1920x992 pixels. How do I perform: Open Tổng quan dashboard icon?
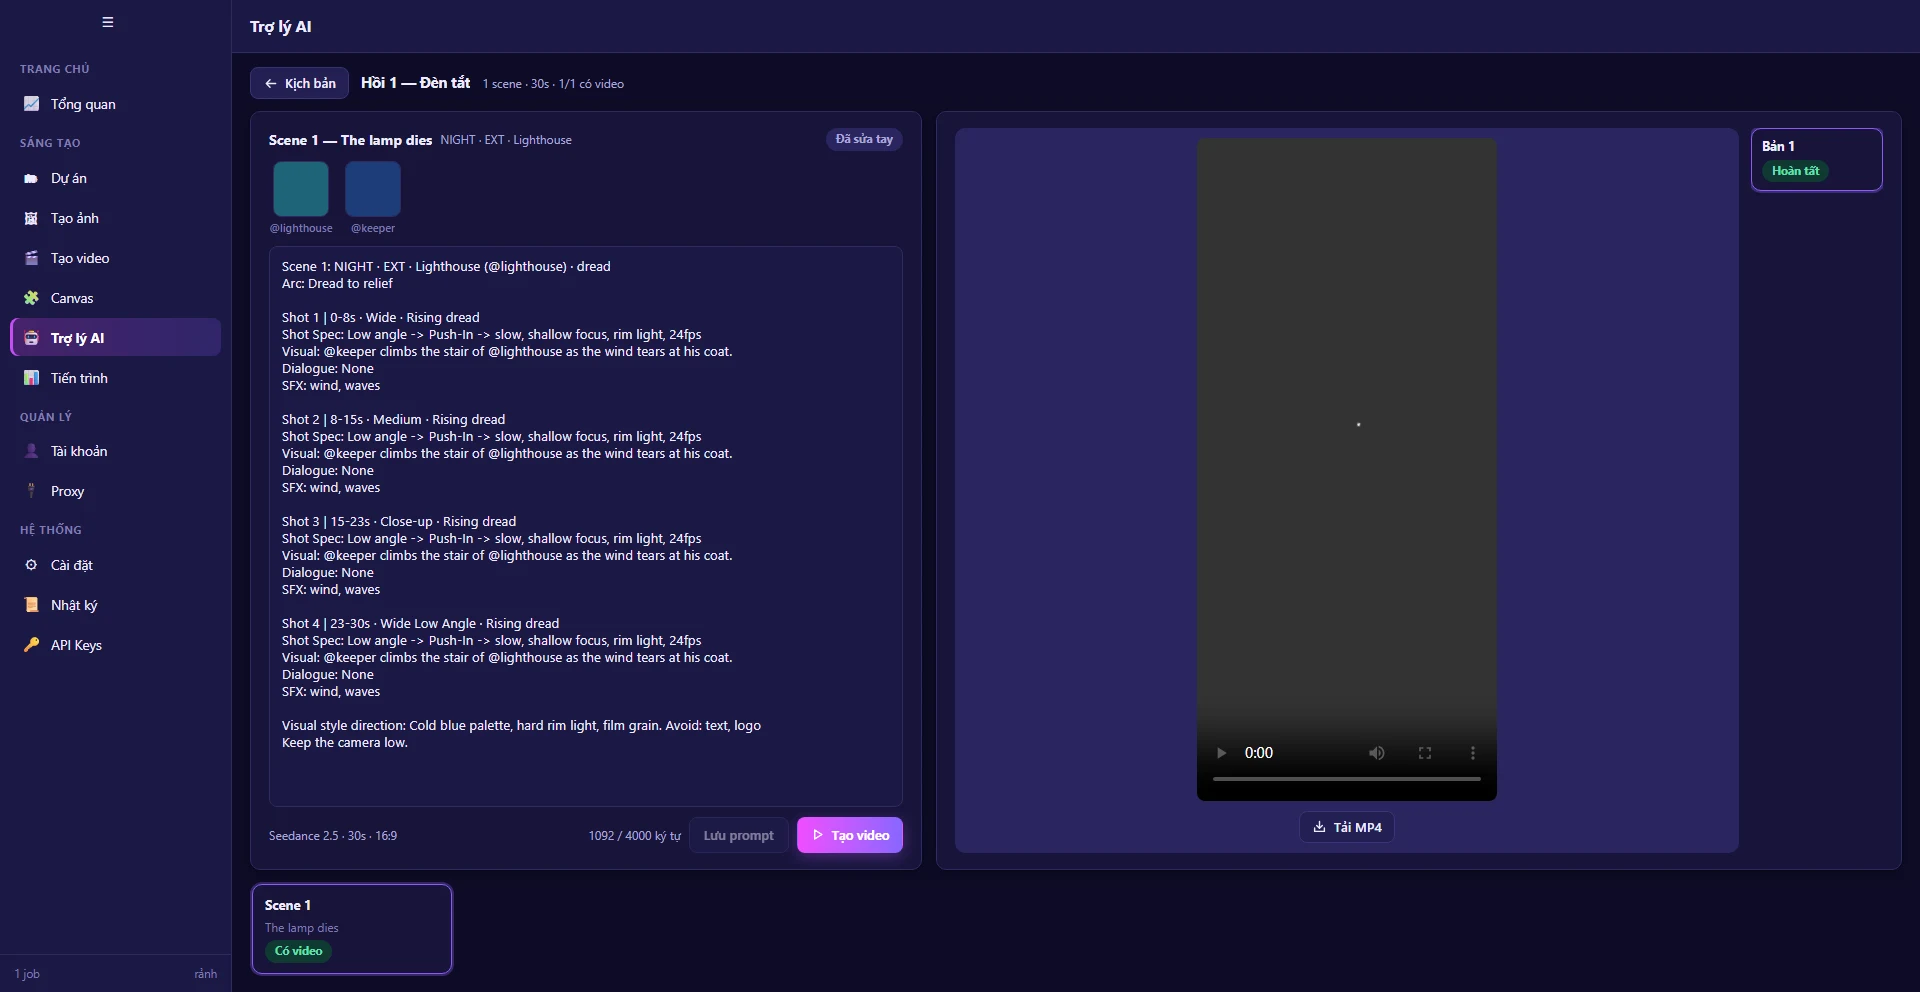tap(31, 104)
